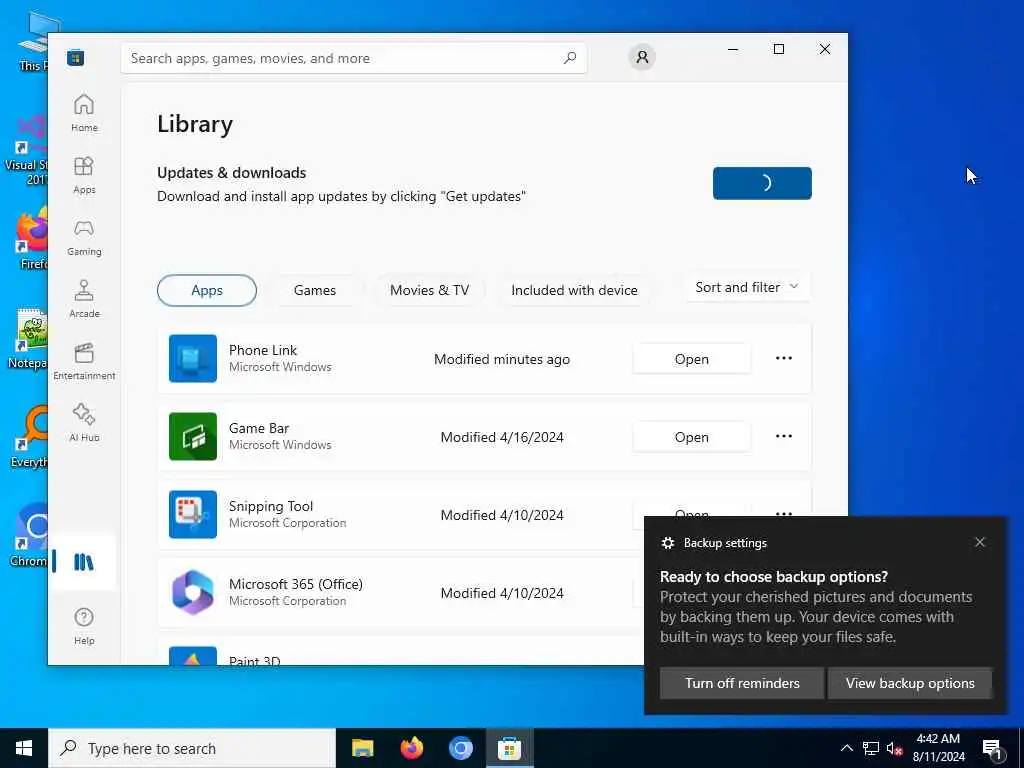This screenshot has width=1024, height=768.
Task: Go to Home in Store sidebar
Action: (x=84, y=113)
